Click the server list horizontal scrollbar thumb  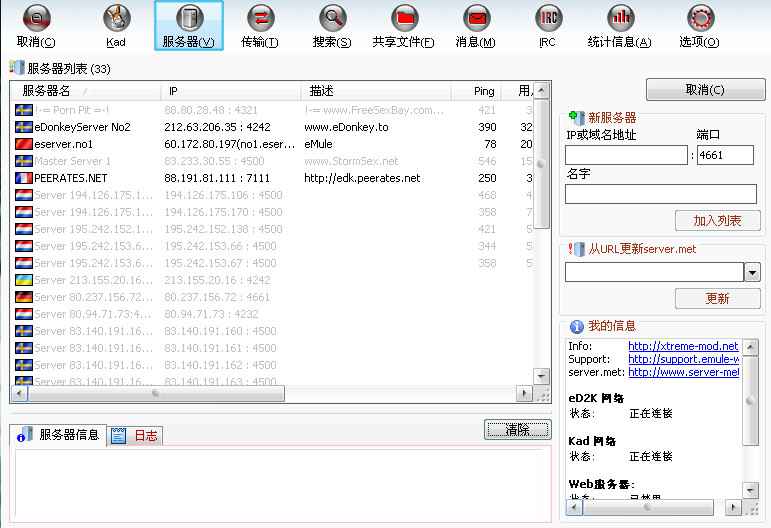[156, 394]
